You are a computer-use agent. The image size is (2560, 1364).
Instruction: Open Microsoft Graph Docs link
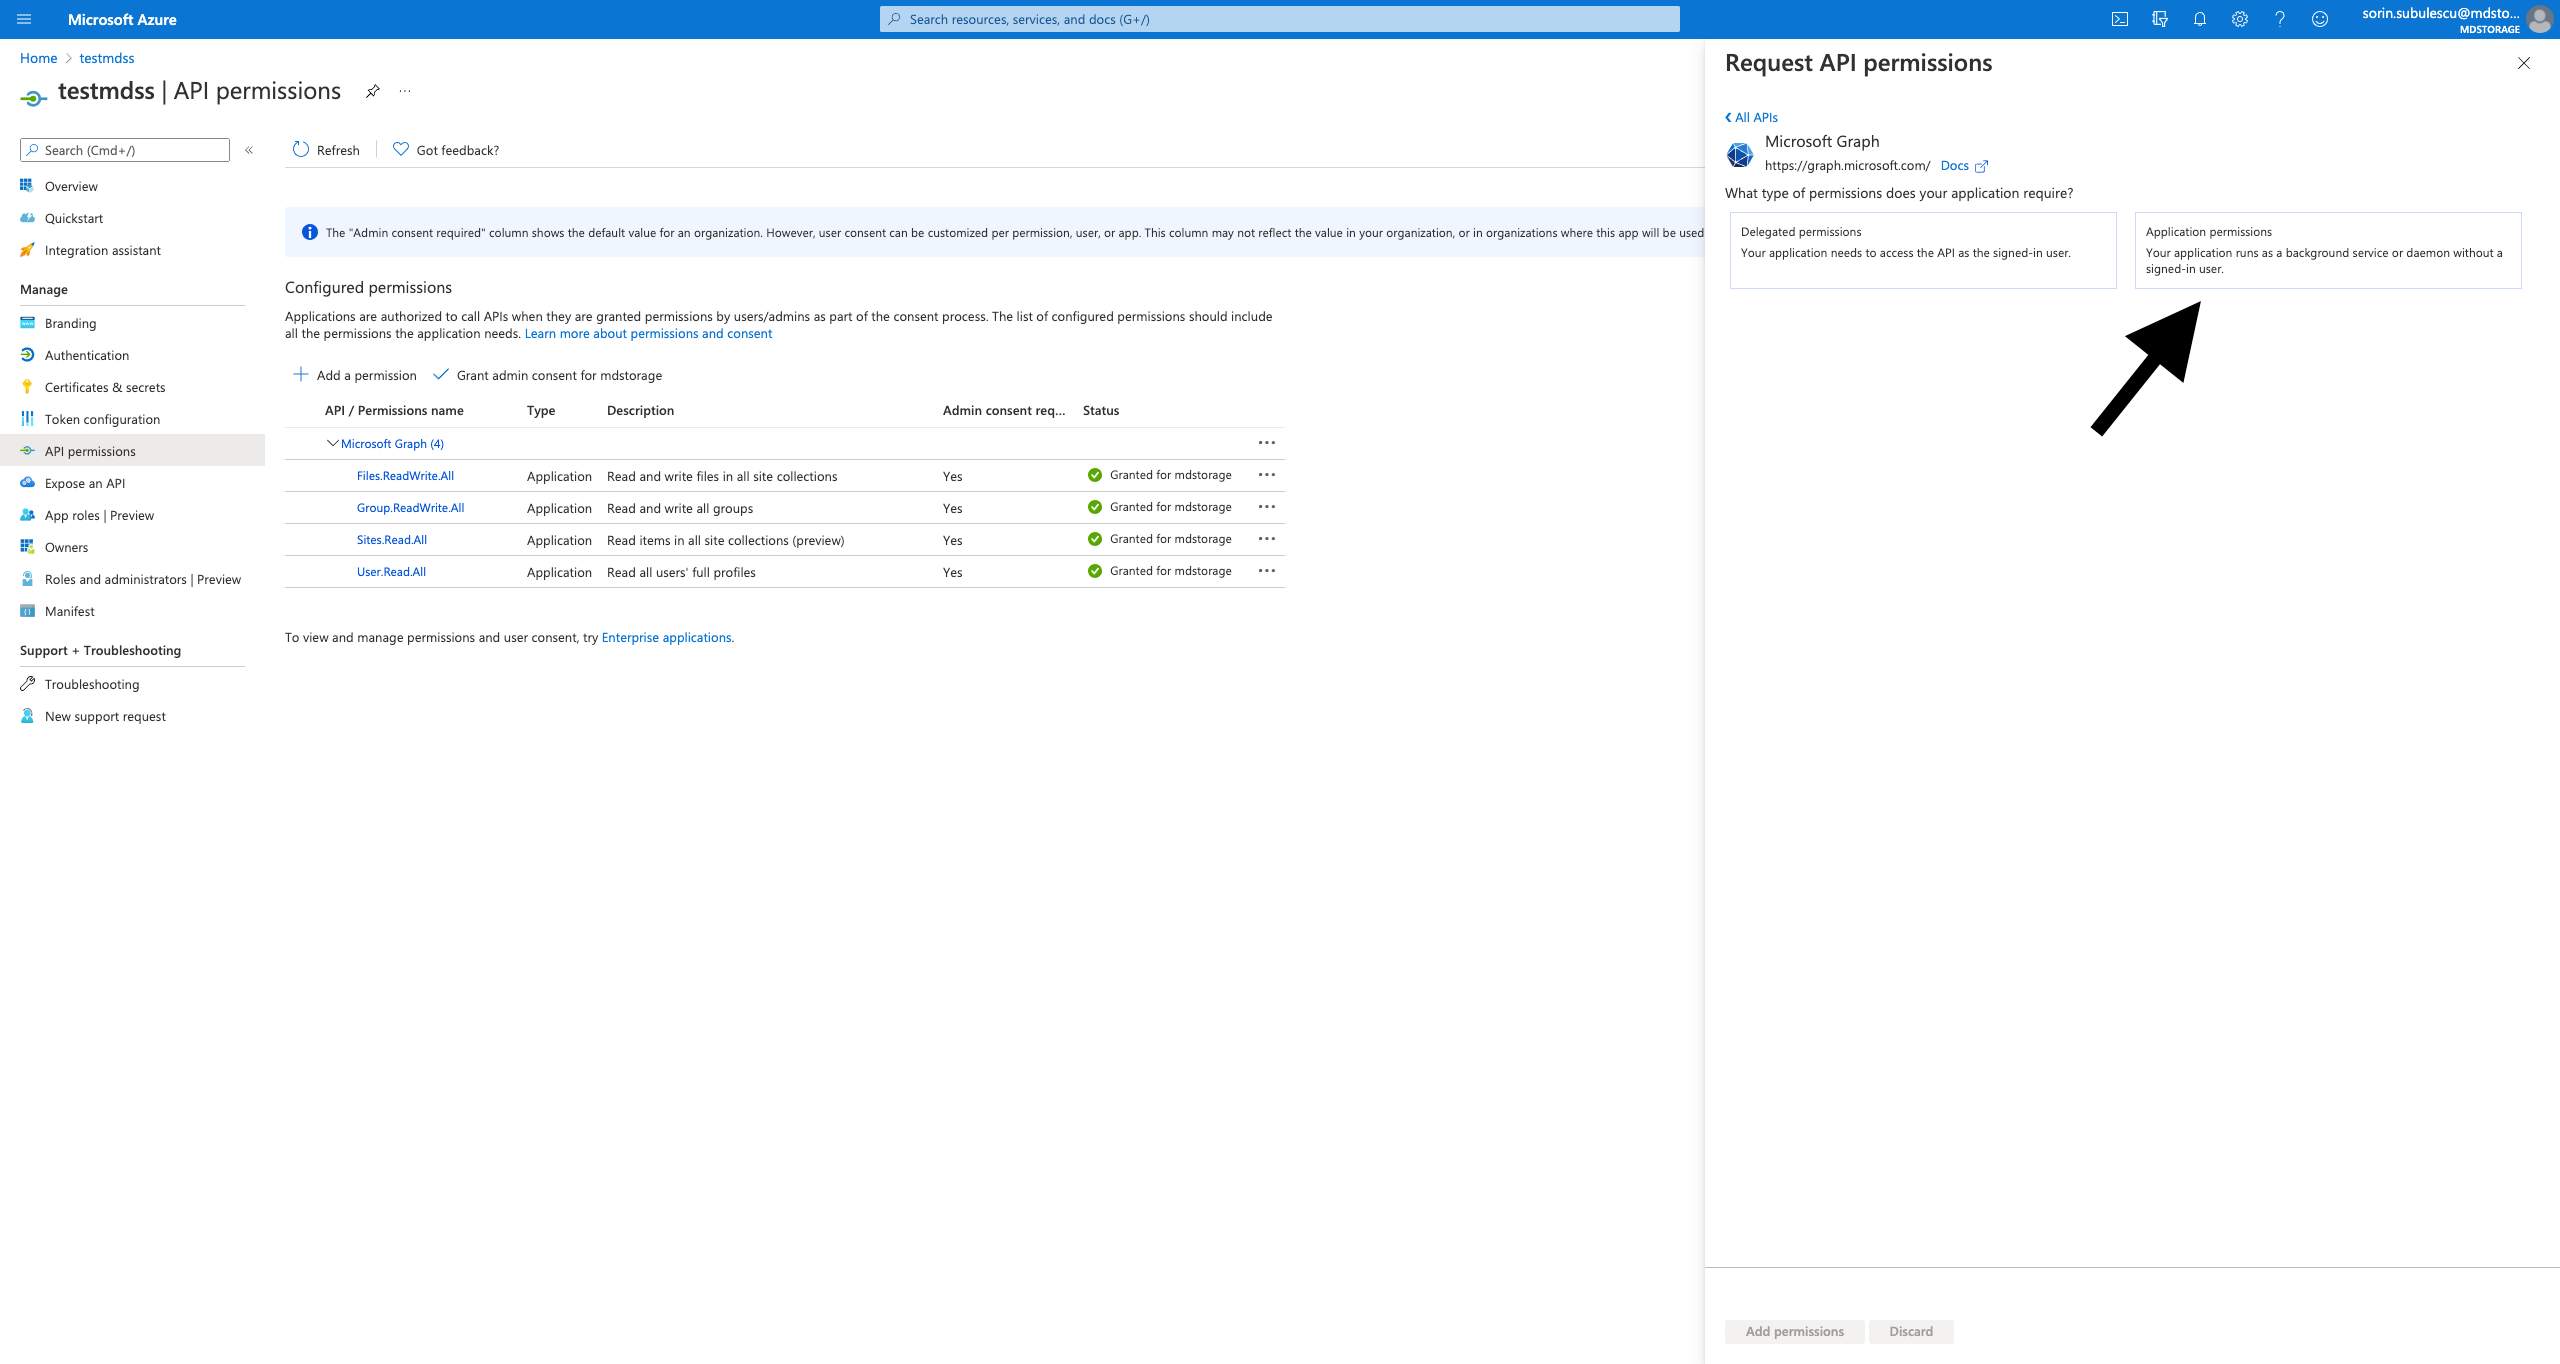coord(1964,166)
